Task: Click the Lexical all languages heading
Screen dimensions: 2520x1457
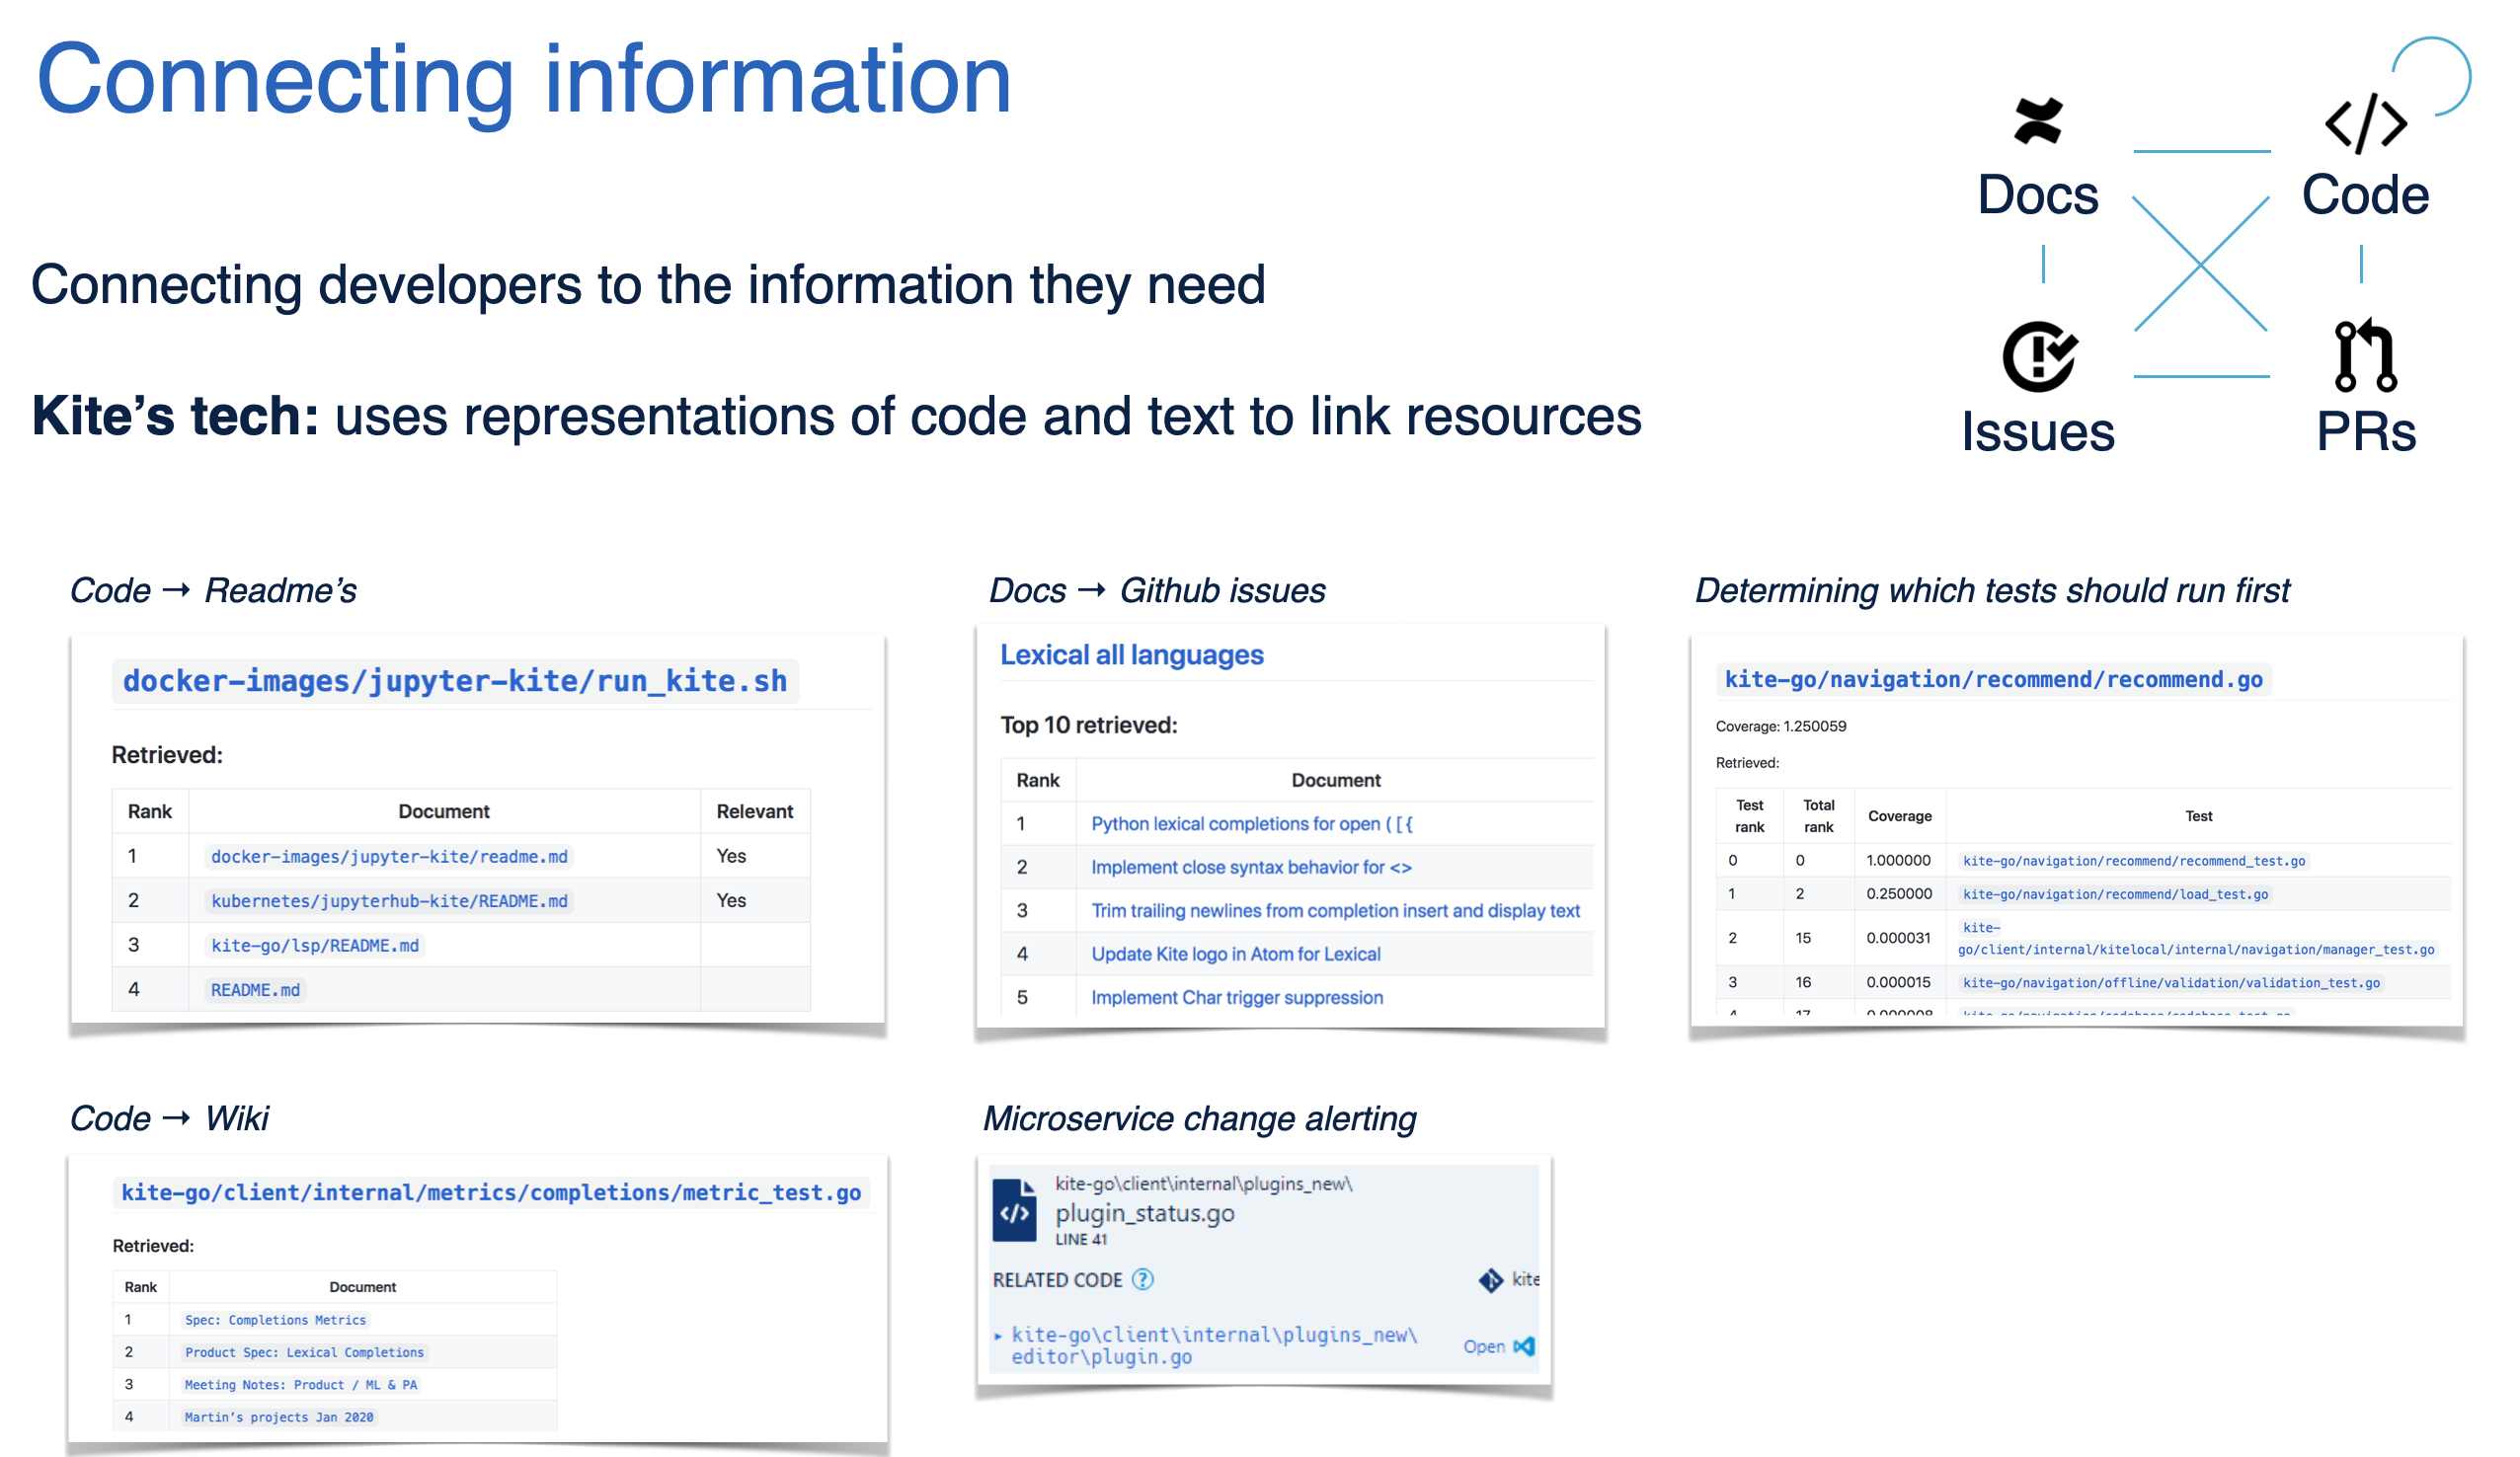Action: pyautogui.click(x=1131, y=655)
